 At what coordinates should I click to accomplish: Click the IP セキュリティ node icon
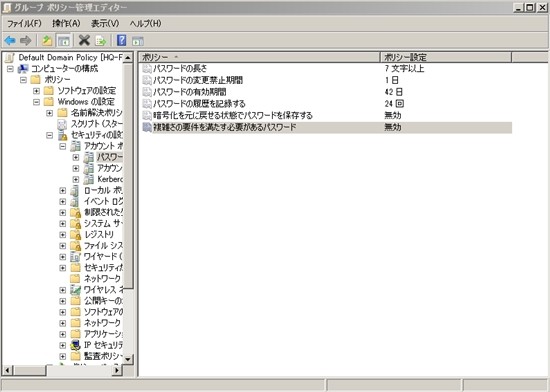(x=75, y=345)
